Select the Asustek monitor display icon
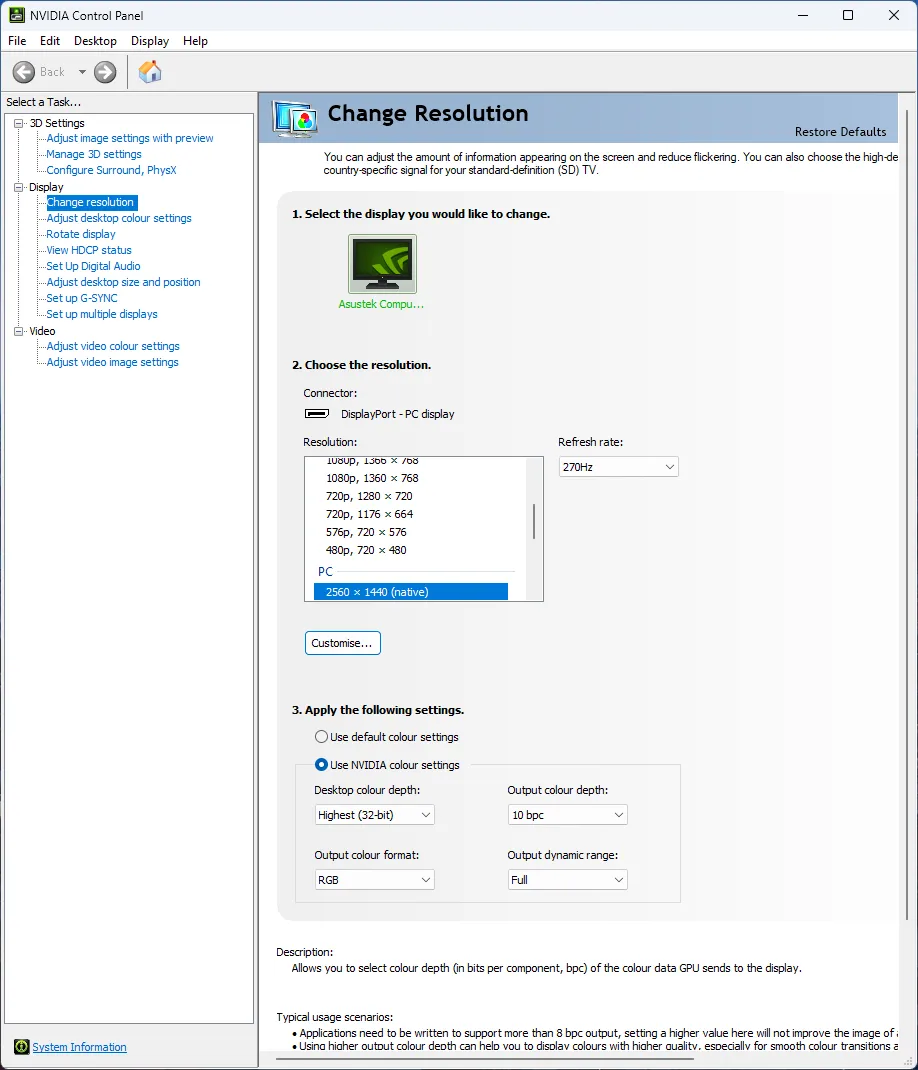 pos(382,264)
